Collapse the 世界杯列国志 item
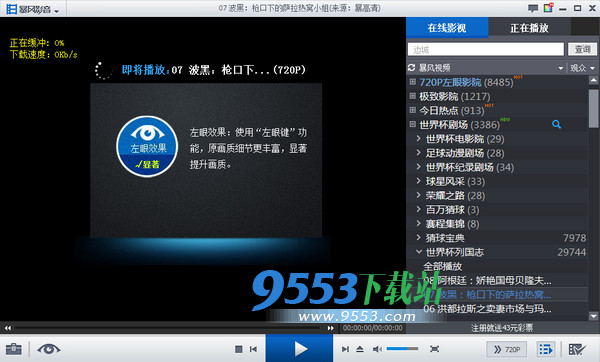Image resolution: width=600 pixels, height=362 pixels. (x=419, y=252)
